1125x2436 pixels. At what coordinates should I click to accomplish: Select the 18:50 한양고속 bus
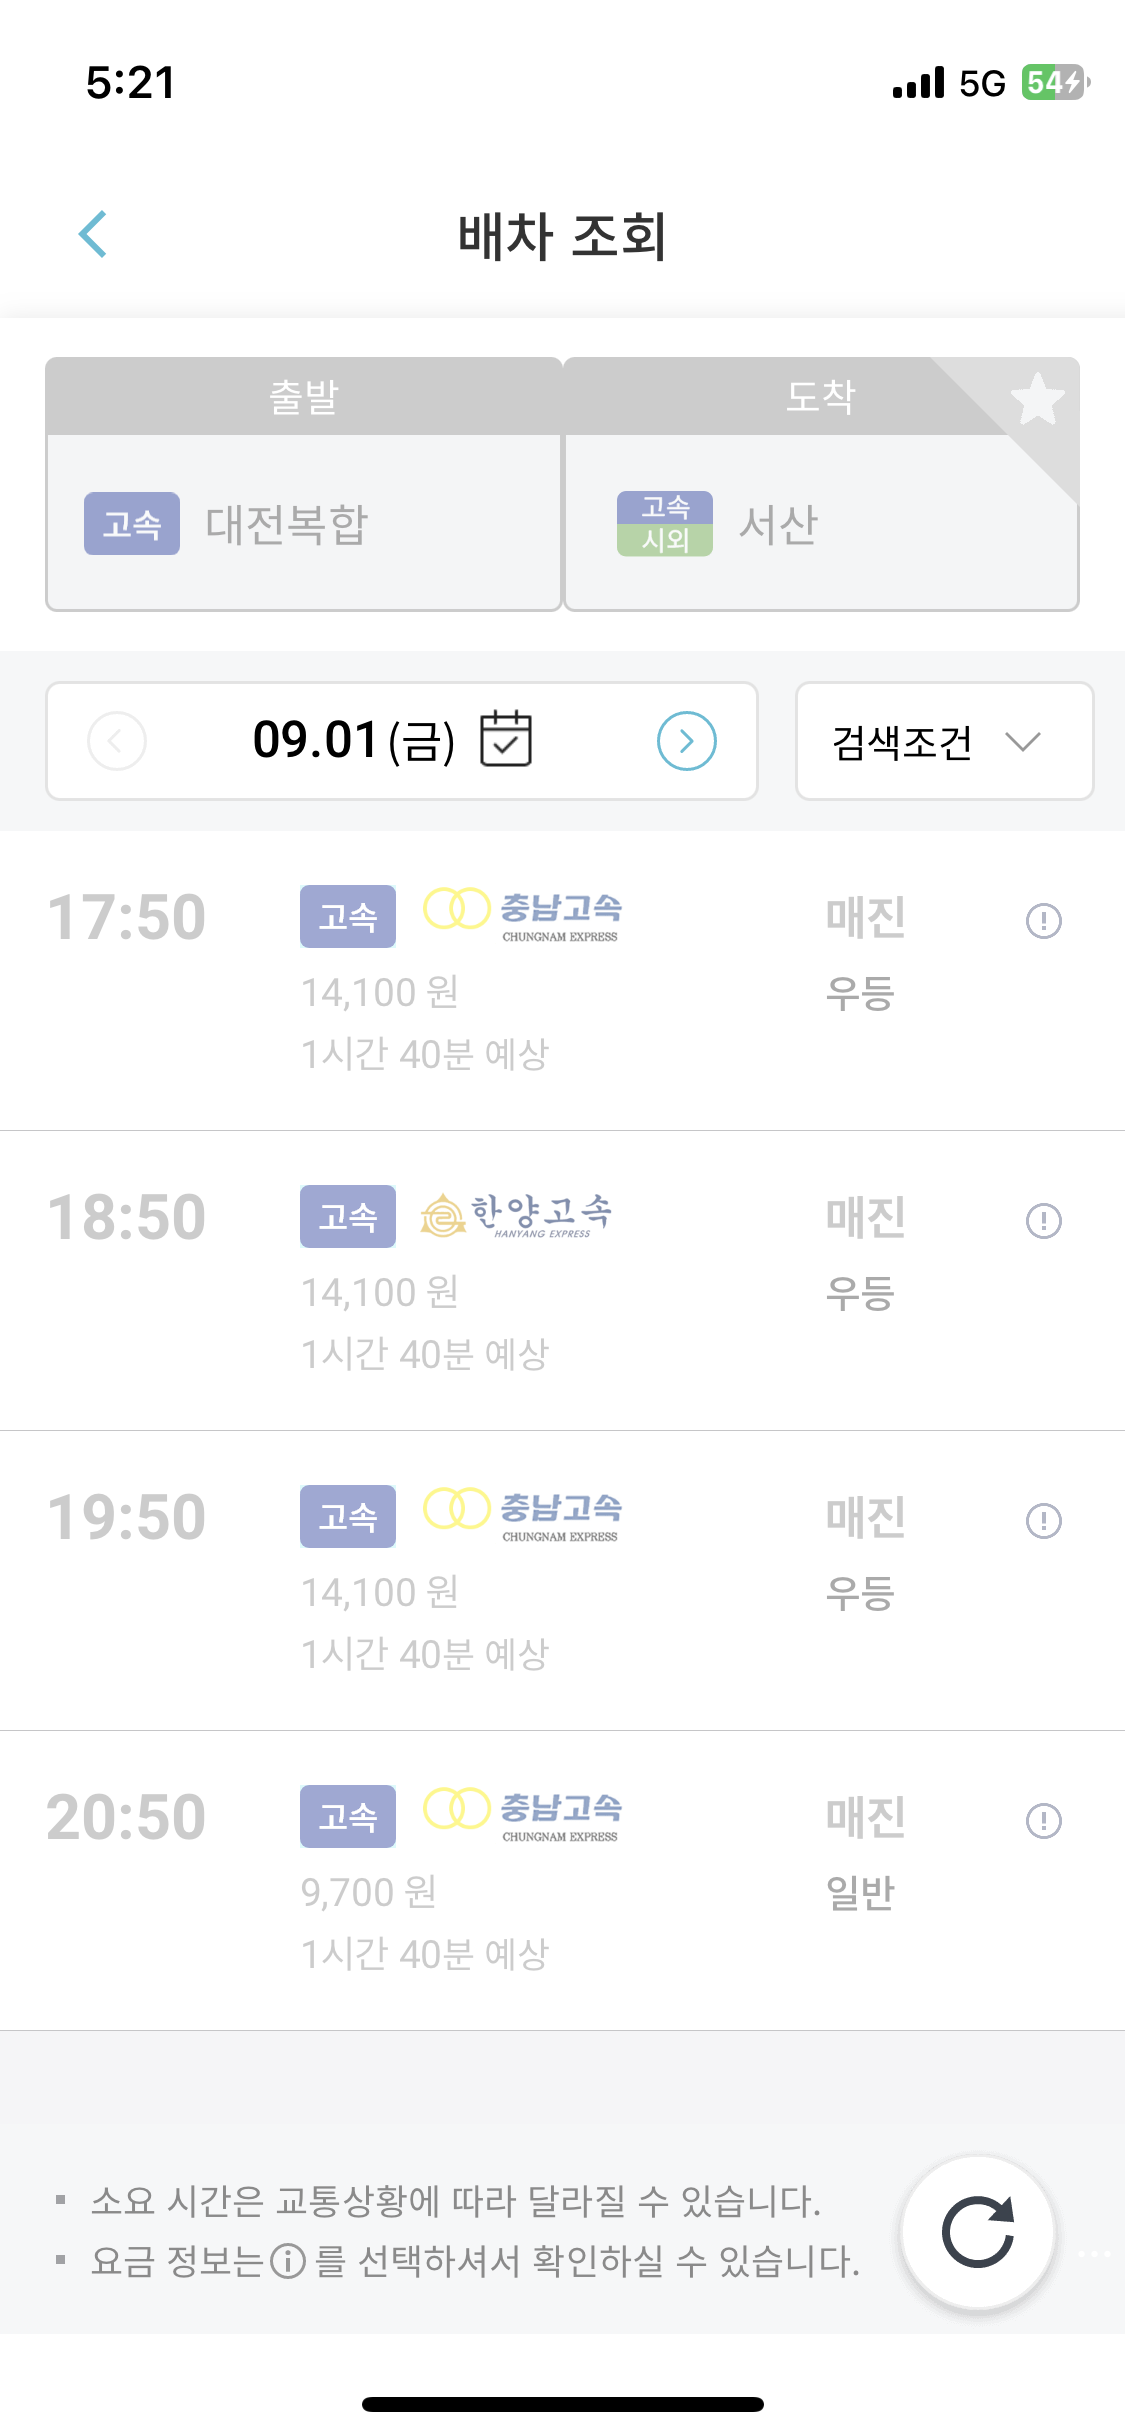[562, 1281]
